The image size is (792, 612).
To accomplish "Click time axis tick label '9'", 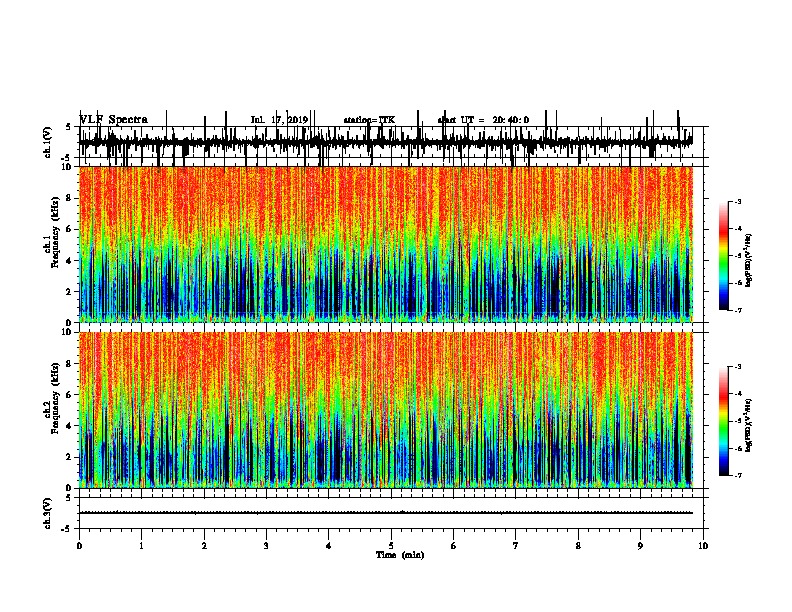I will pos(640,546).
